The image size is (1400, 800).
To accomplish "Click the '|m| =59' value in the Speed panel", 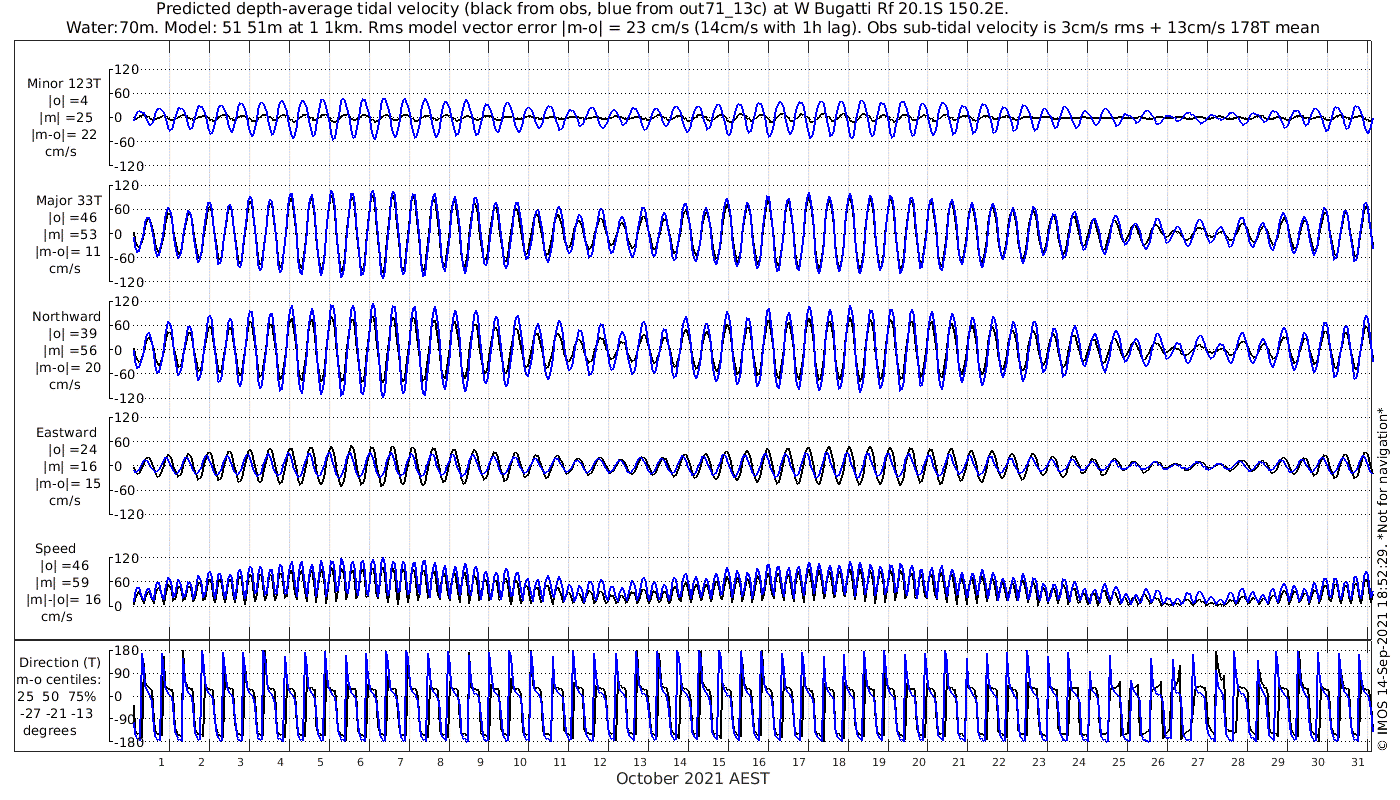I will coord(64,583).
